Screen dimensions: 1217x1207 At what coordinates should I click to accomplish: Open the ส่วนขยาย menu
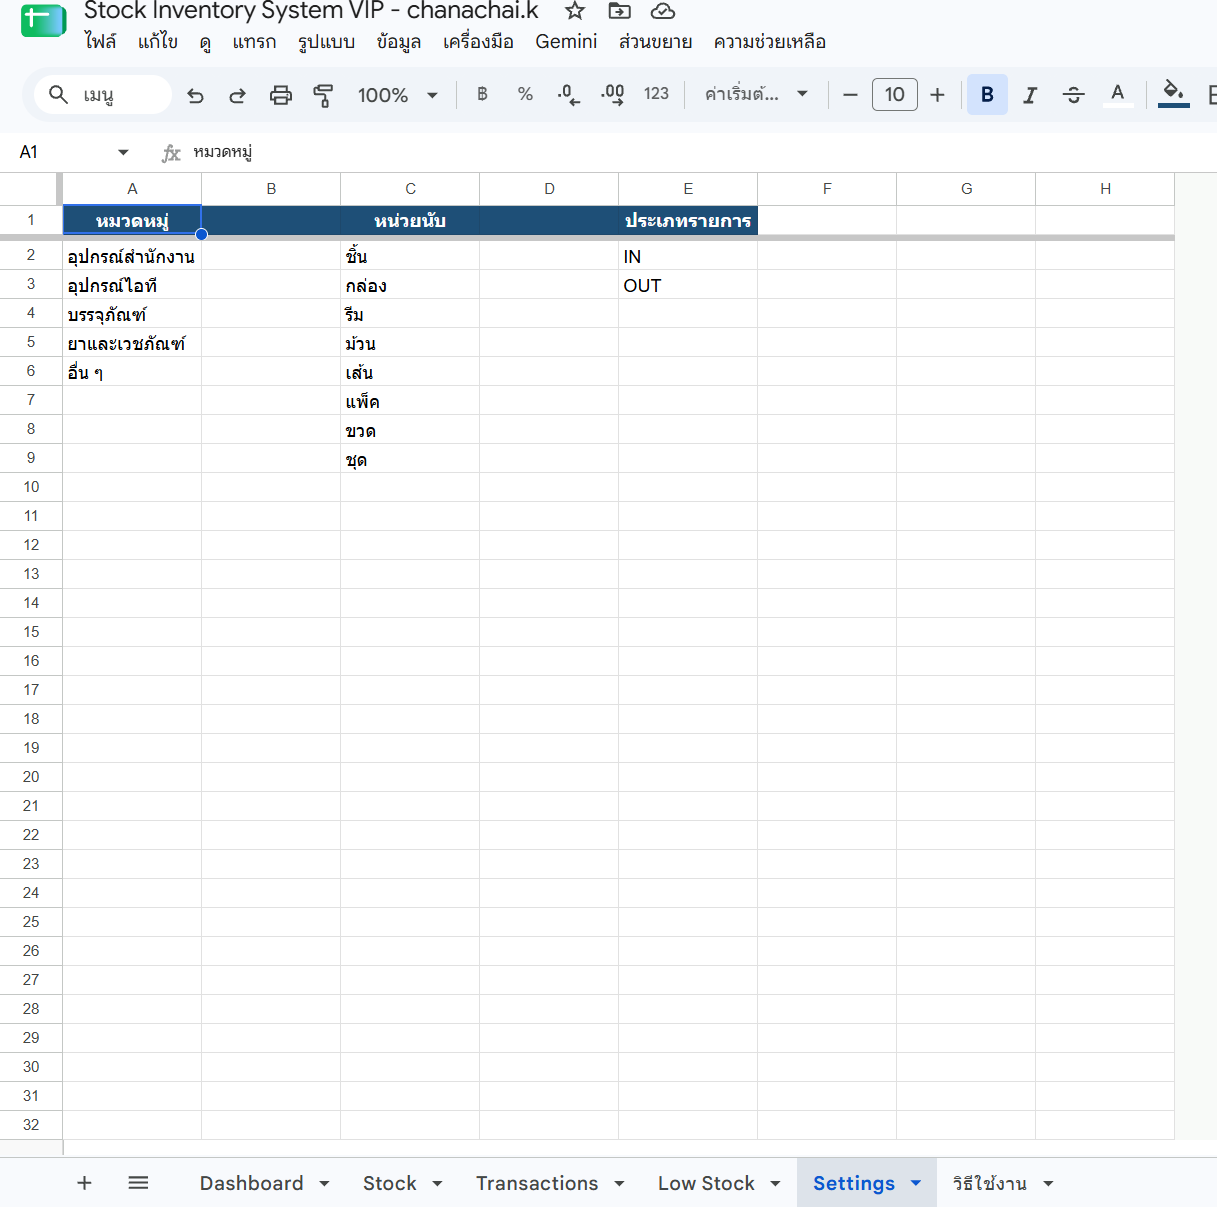[x=655, y=42]
